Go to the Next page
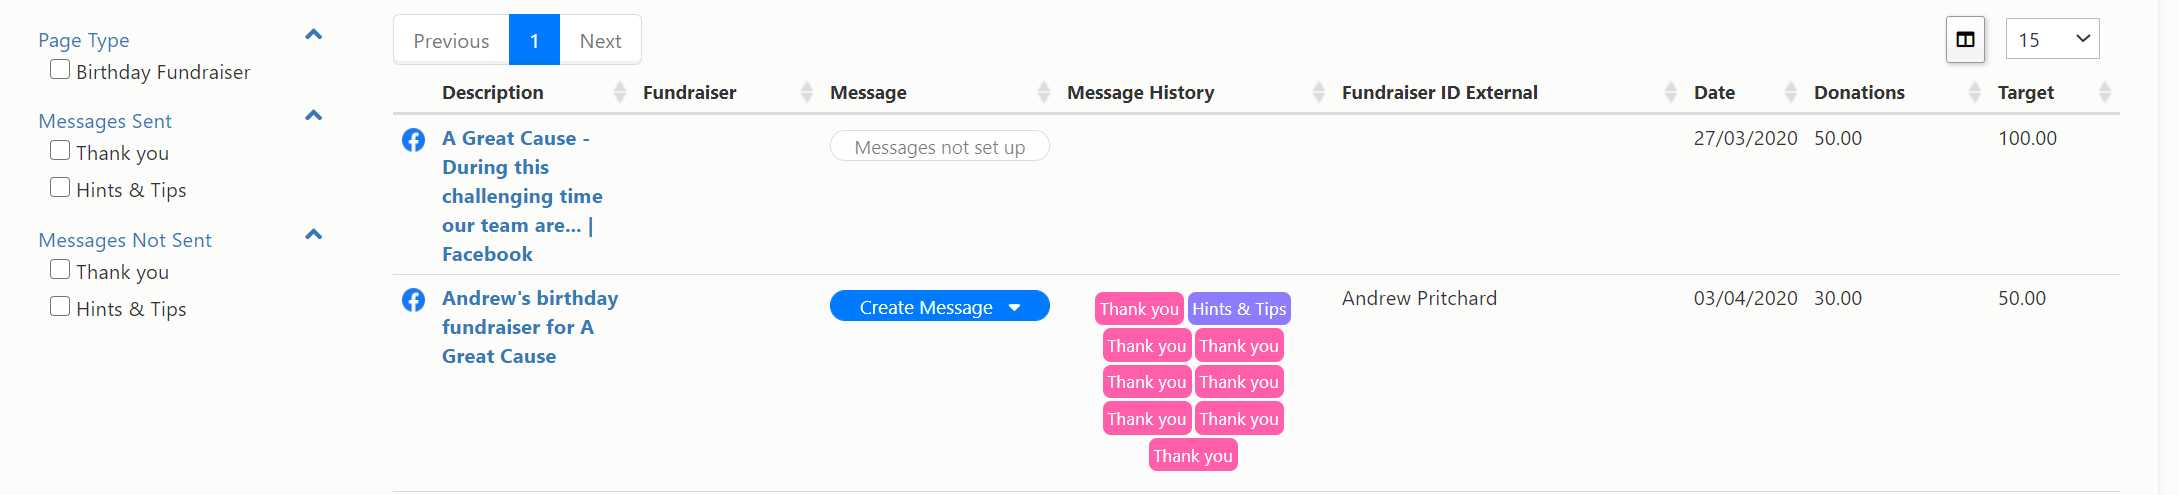Screen dimensions: 2179x495 pos(600,41)
